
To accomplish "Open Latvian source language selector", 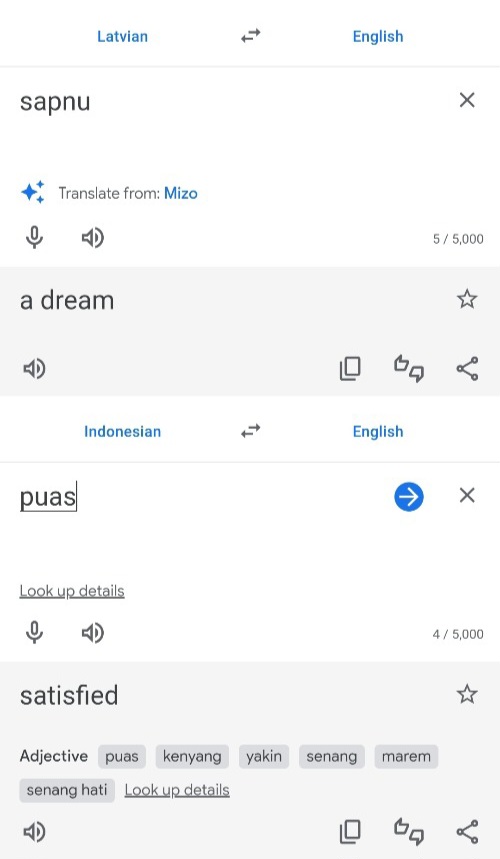I will coord(122,36).
